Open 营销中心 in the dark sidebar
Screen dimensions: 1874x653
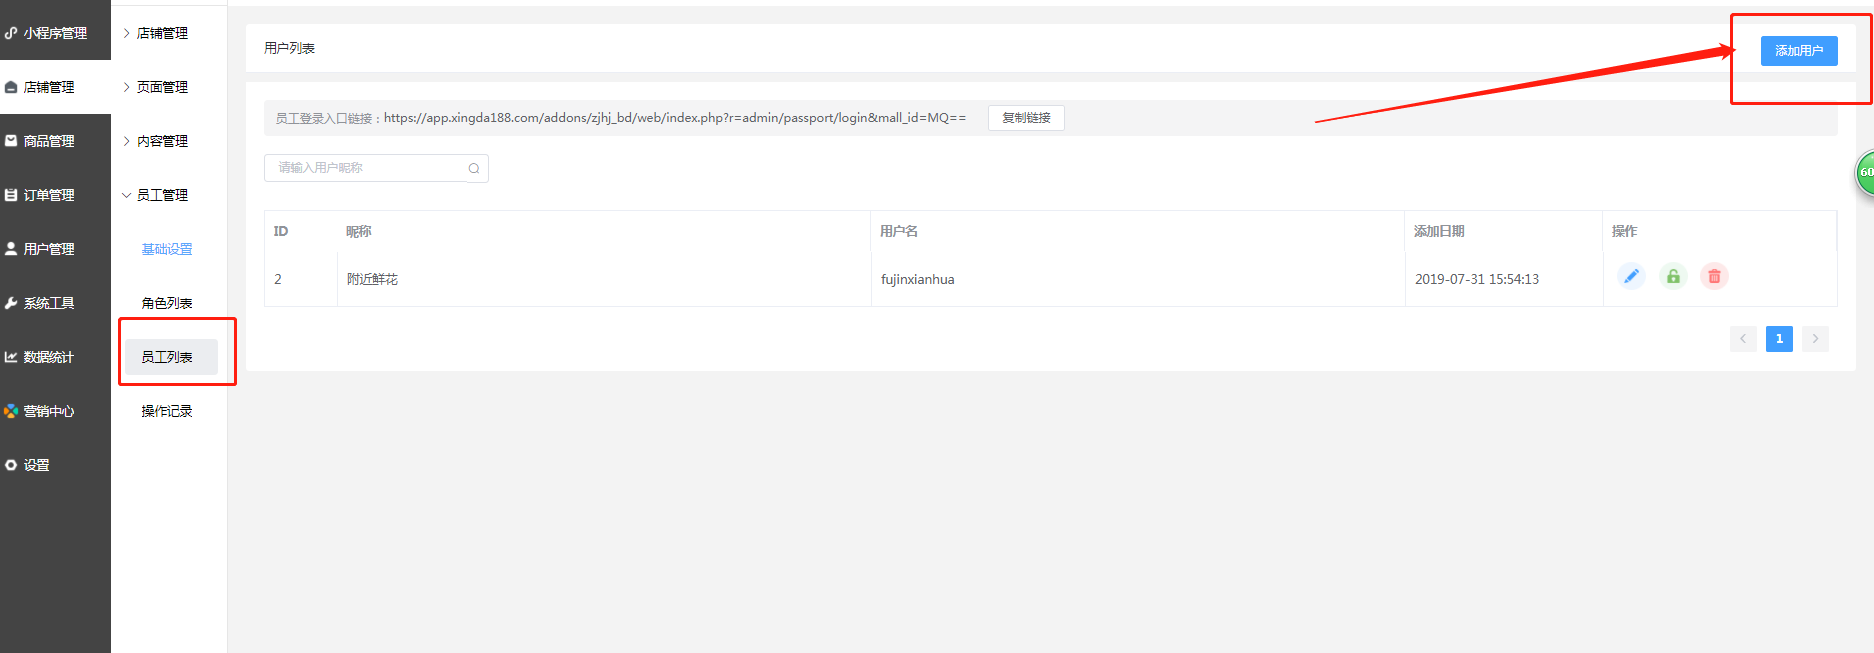click(x=55, y=411)
